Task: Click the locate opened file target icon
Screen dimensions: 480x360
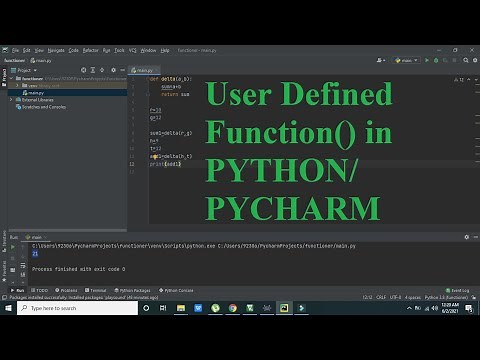Action: click(x=83, y=70)
